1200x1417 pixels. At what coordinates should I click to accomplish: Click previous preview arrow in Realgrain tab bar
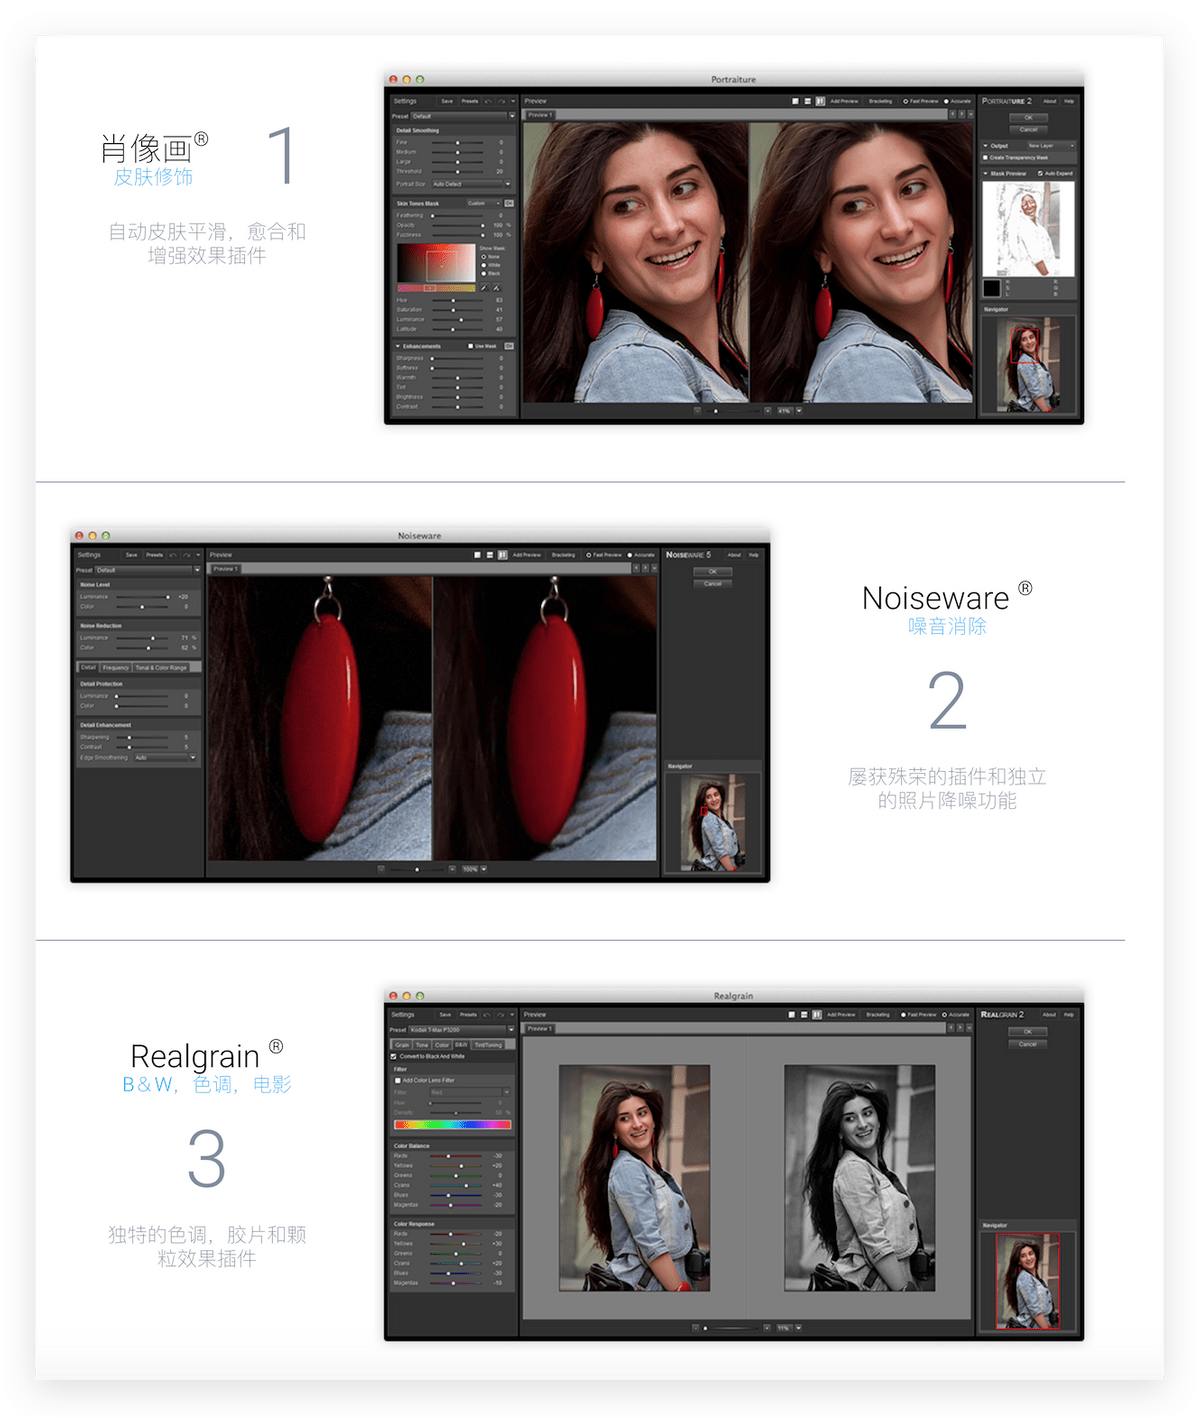coord(951,1027)
